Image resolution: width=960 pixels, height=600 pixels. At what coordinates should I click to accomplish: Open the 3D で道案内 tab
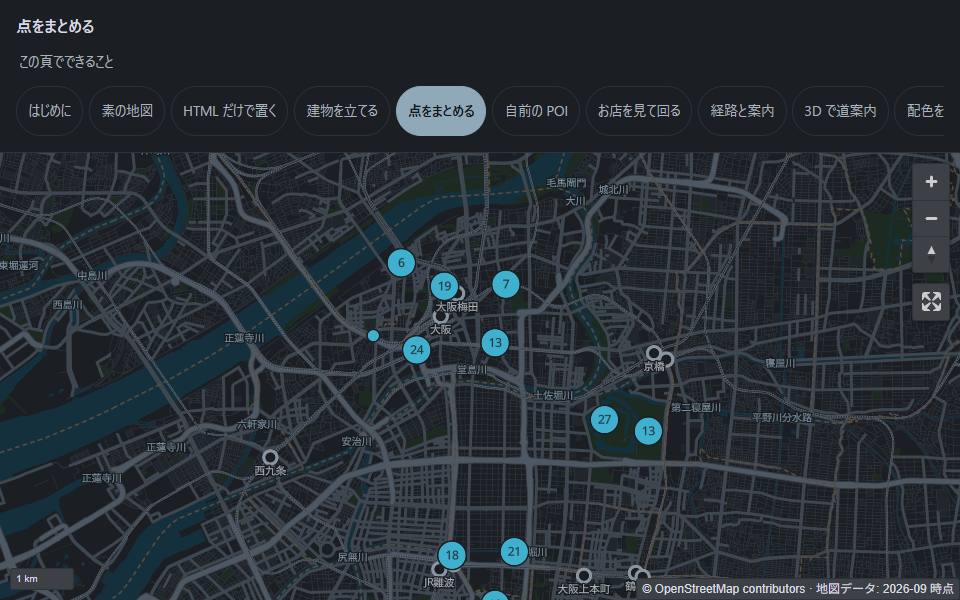(x=840, y=111)
